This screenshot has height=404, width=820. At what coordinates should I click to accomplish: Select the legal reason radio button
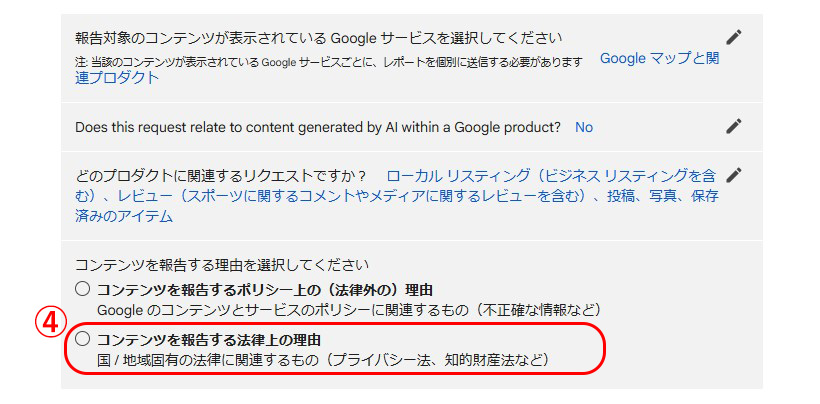(x=83, y=340)
